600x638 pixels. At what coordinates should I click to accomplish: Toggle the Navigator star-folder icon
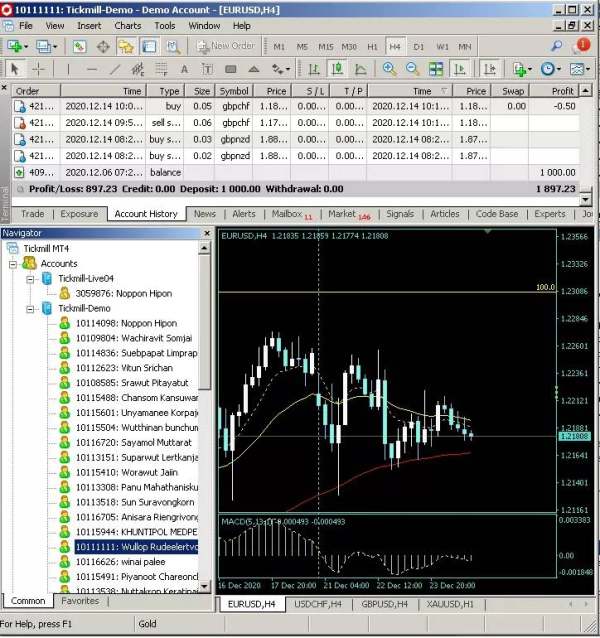point(126,47)
